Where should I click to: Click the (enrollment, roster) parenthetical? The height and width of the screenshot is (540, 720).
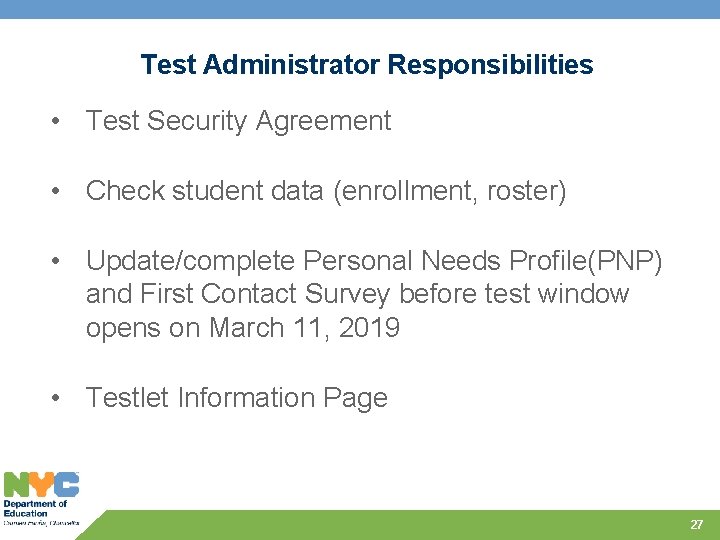[x=450, y=191]
